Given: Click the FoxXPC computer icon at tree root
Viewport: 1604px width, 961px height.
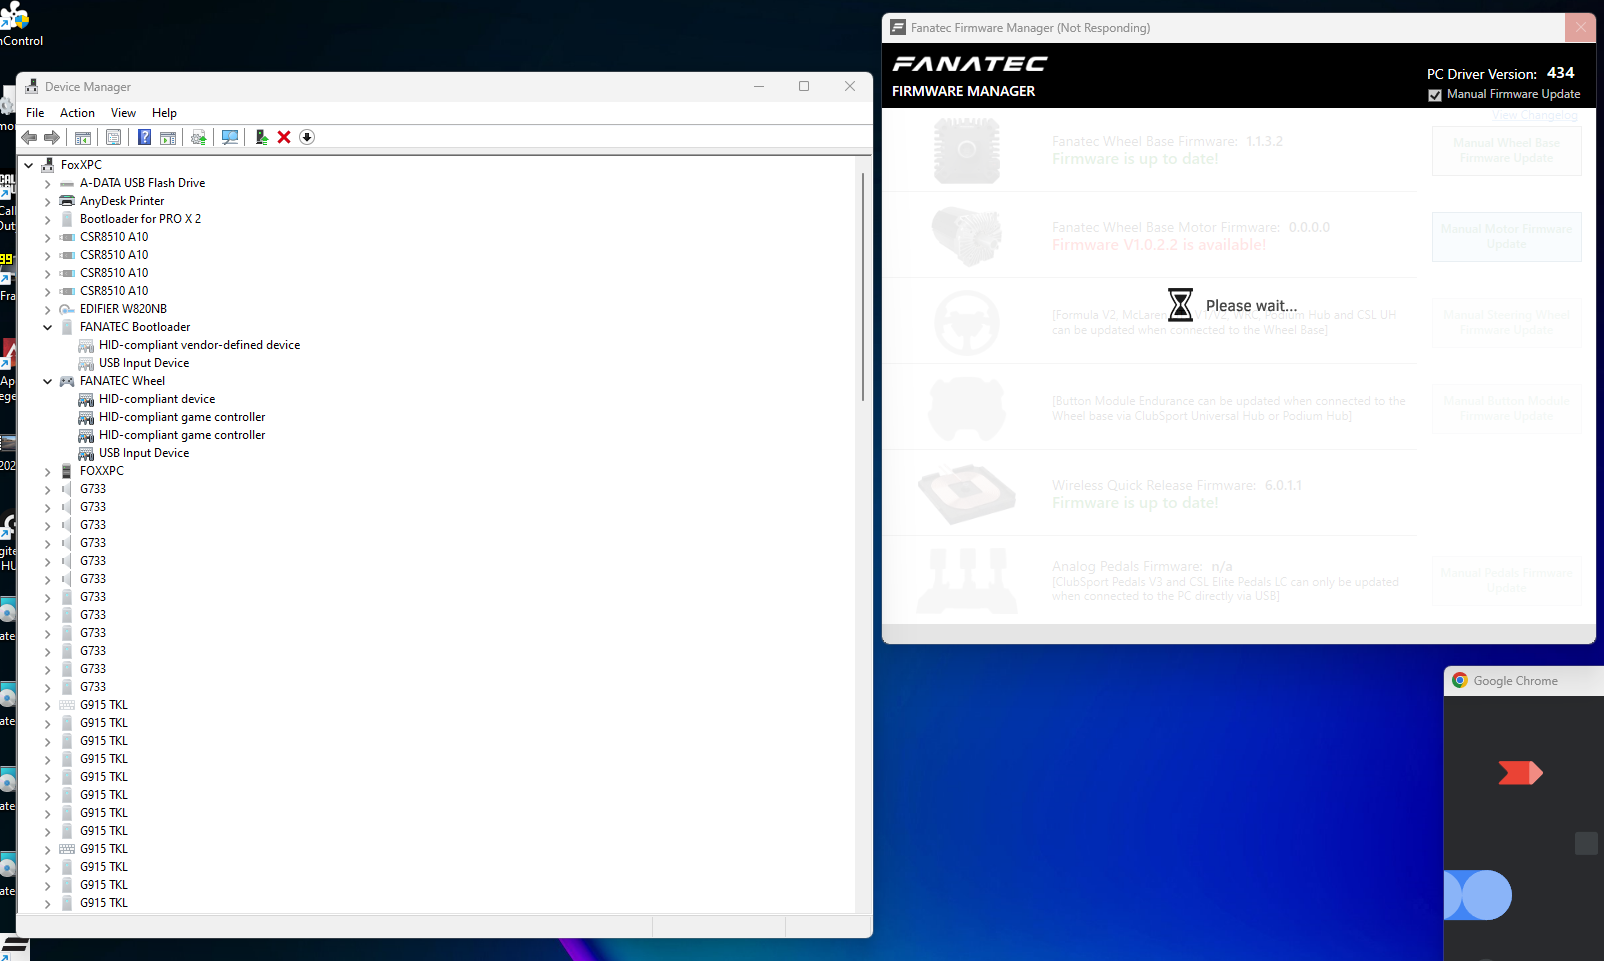Looking at the screenshot, I should (48, 165).
